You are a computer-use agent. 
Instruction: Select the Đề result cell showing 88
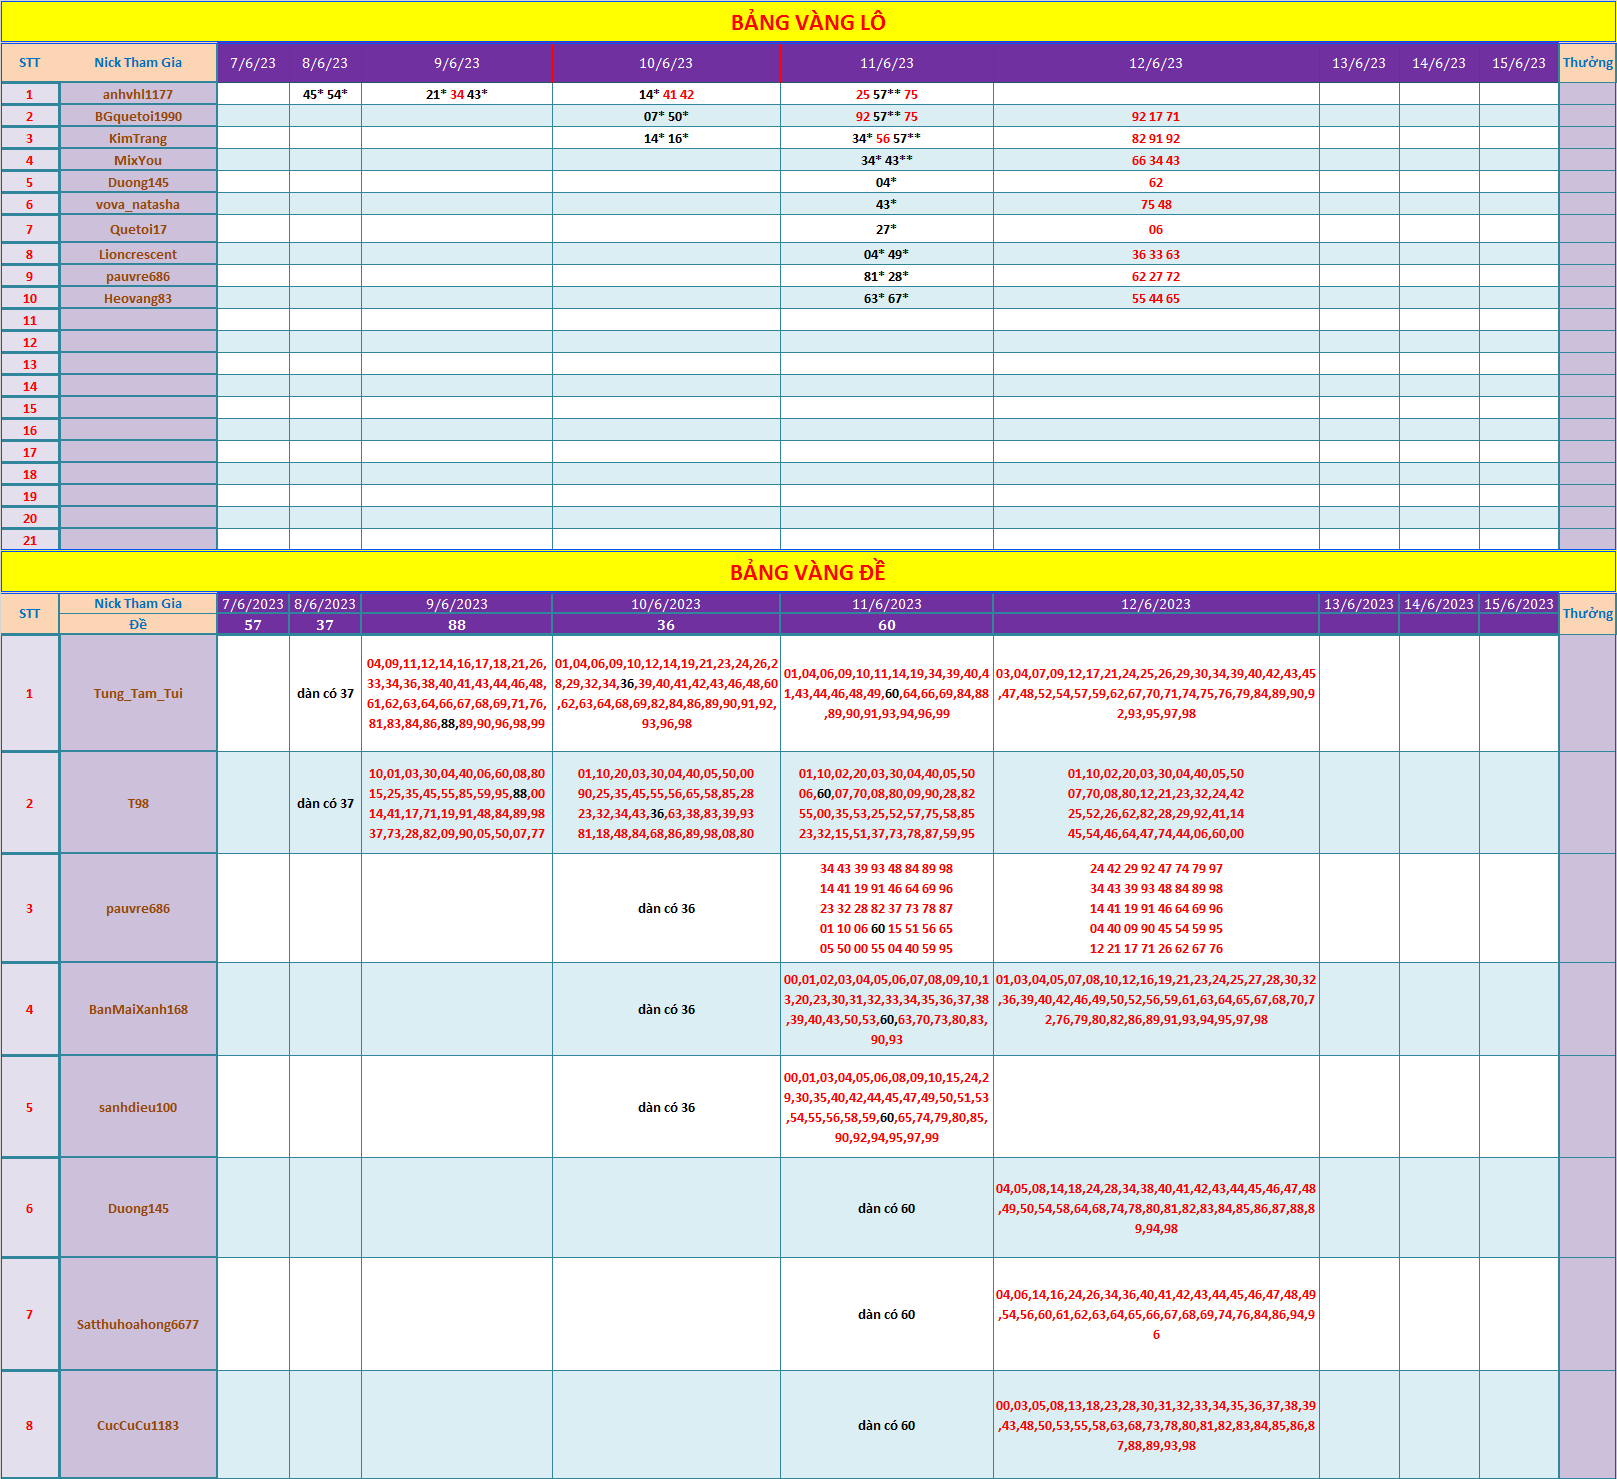tap(457, 625)
